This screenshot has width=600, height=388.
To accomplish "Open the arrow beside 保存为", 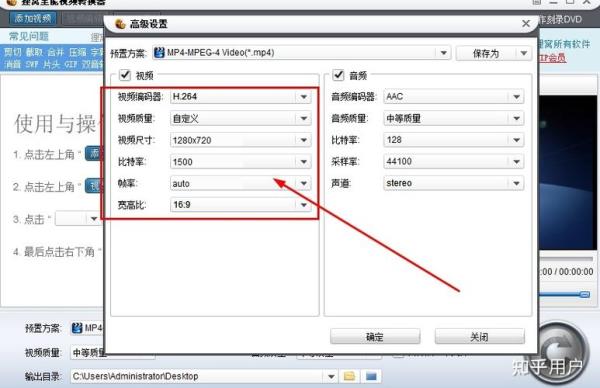I will coord(524,53).
